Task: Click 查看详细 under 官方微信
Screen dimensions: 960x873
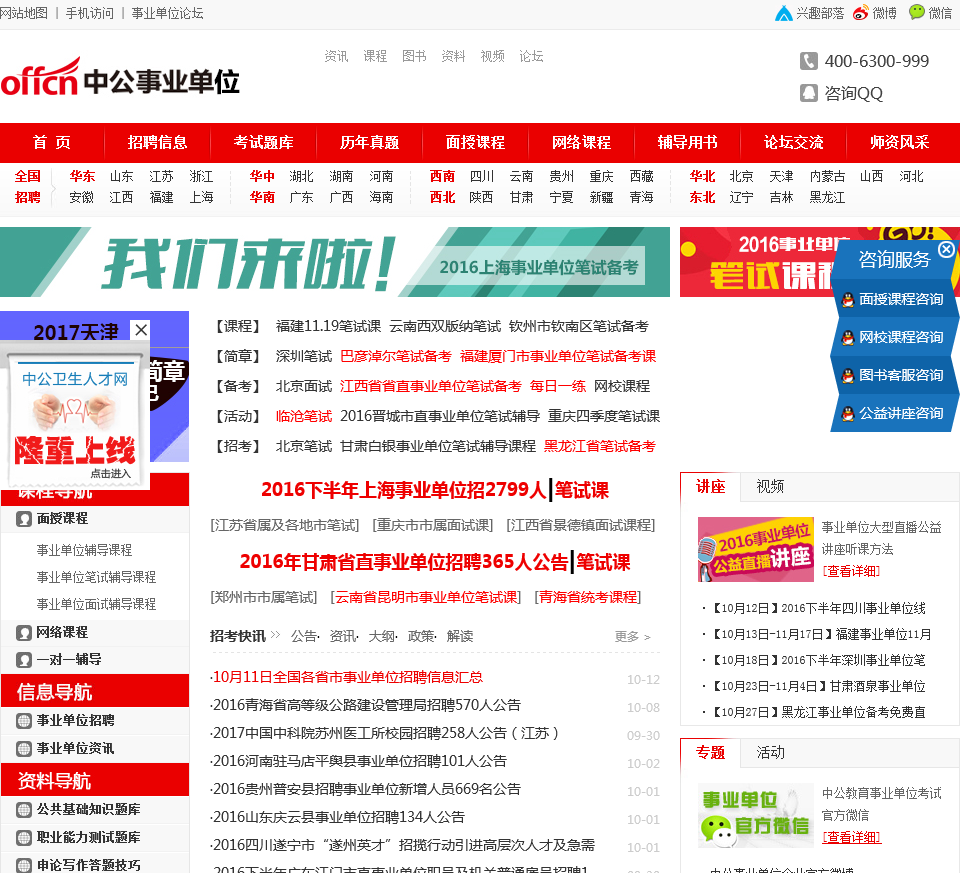Action: (x=851, y=837)
